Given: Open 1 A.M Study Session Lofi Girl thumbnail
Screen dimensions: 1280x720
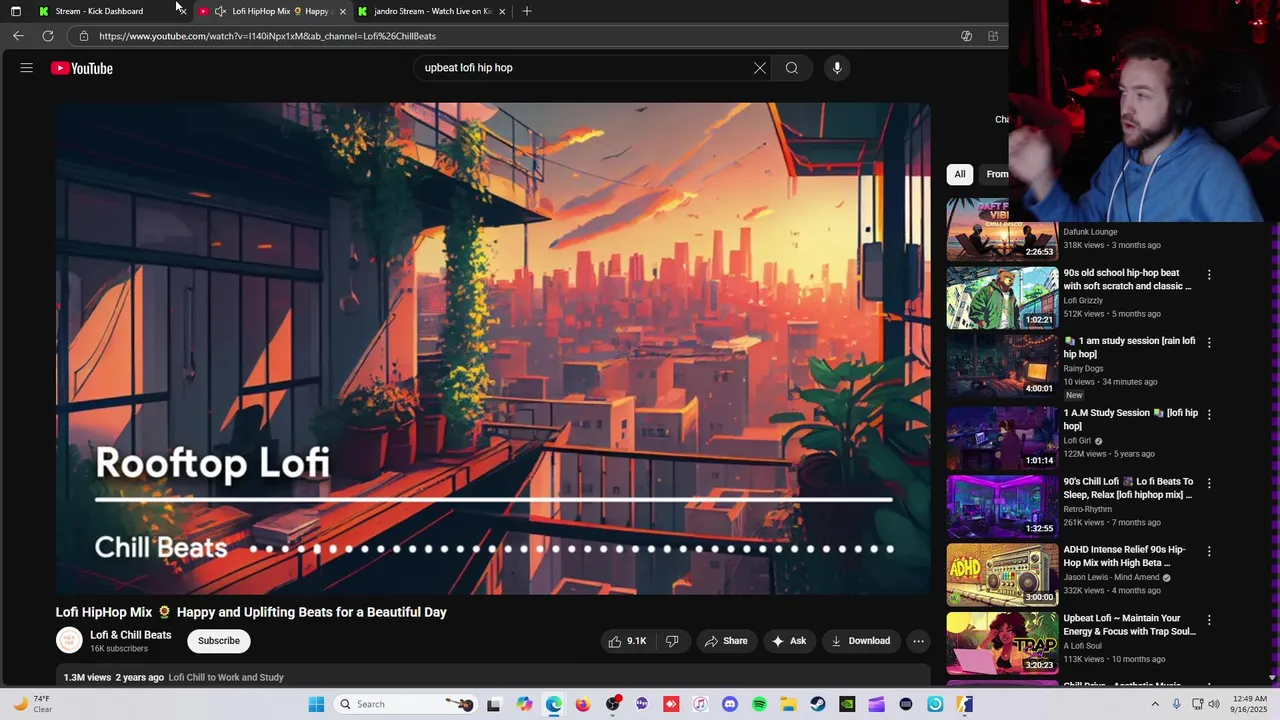Looking at the screenshot, I should (1002, 438).
